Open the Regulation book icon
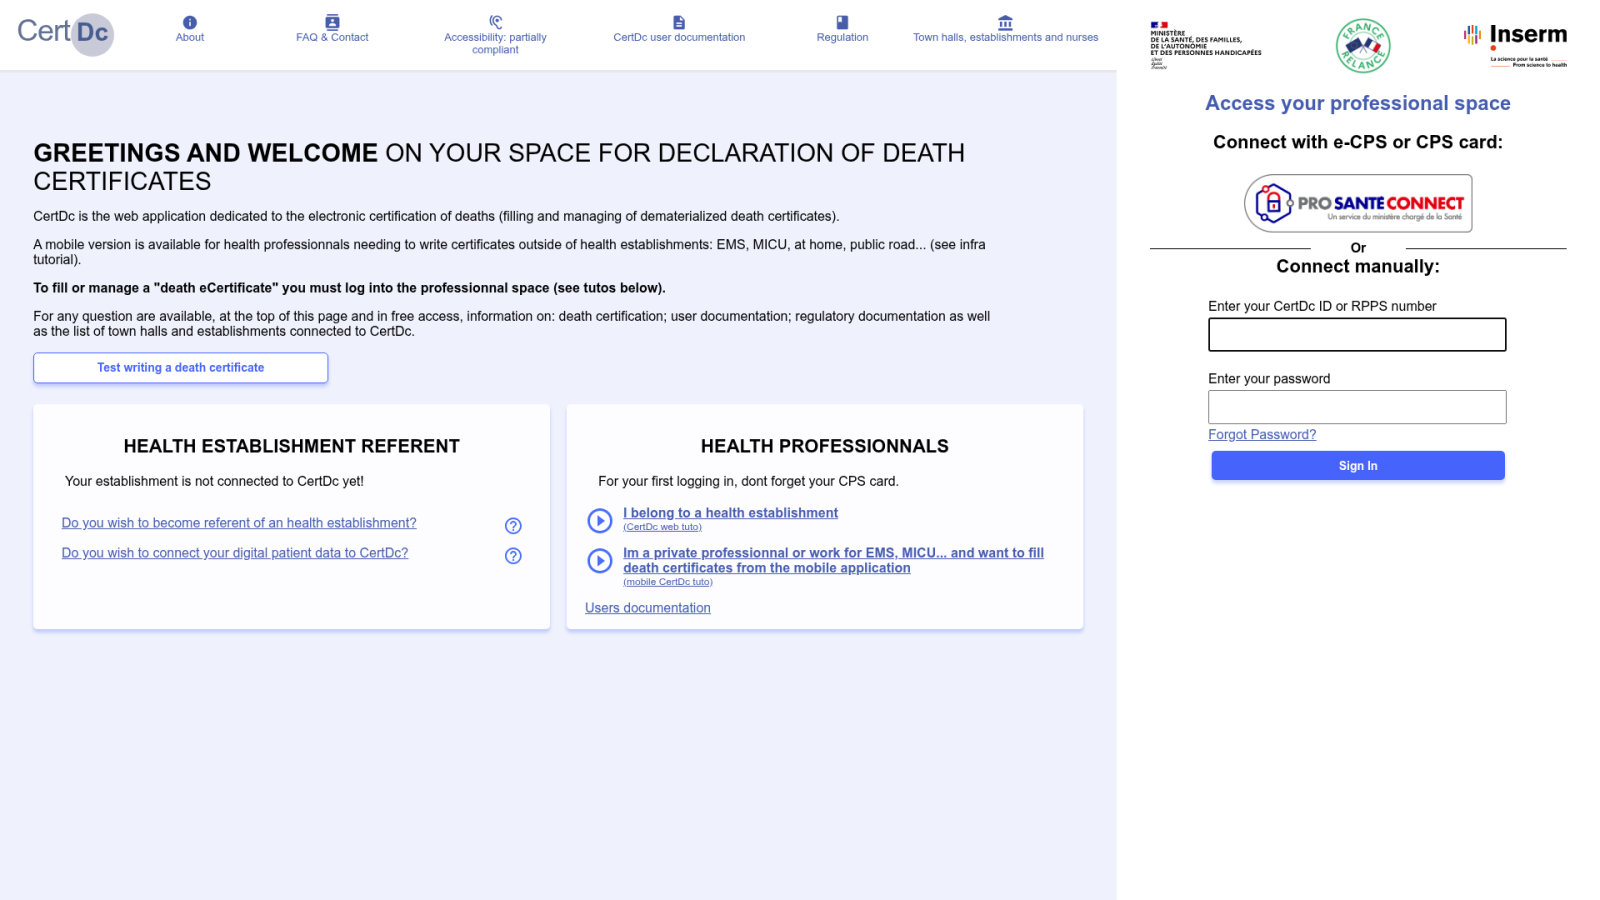Image resolution: width=1600 pixels, height=900 pixels. pyautogui.click(x=842, y=22)
